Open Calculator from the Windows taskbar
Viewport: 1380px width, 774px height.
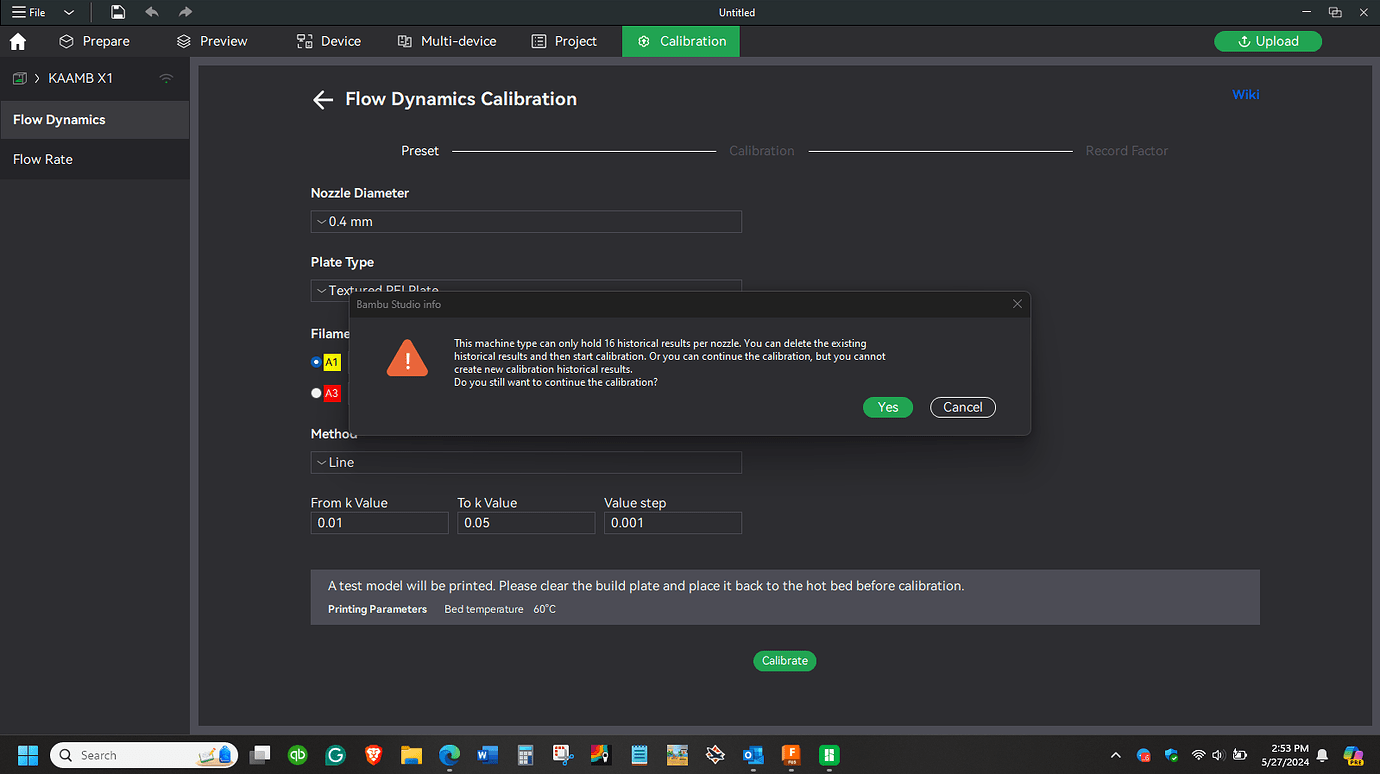pos(525,755)
